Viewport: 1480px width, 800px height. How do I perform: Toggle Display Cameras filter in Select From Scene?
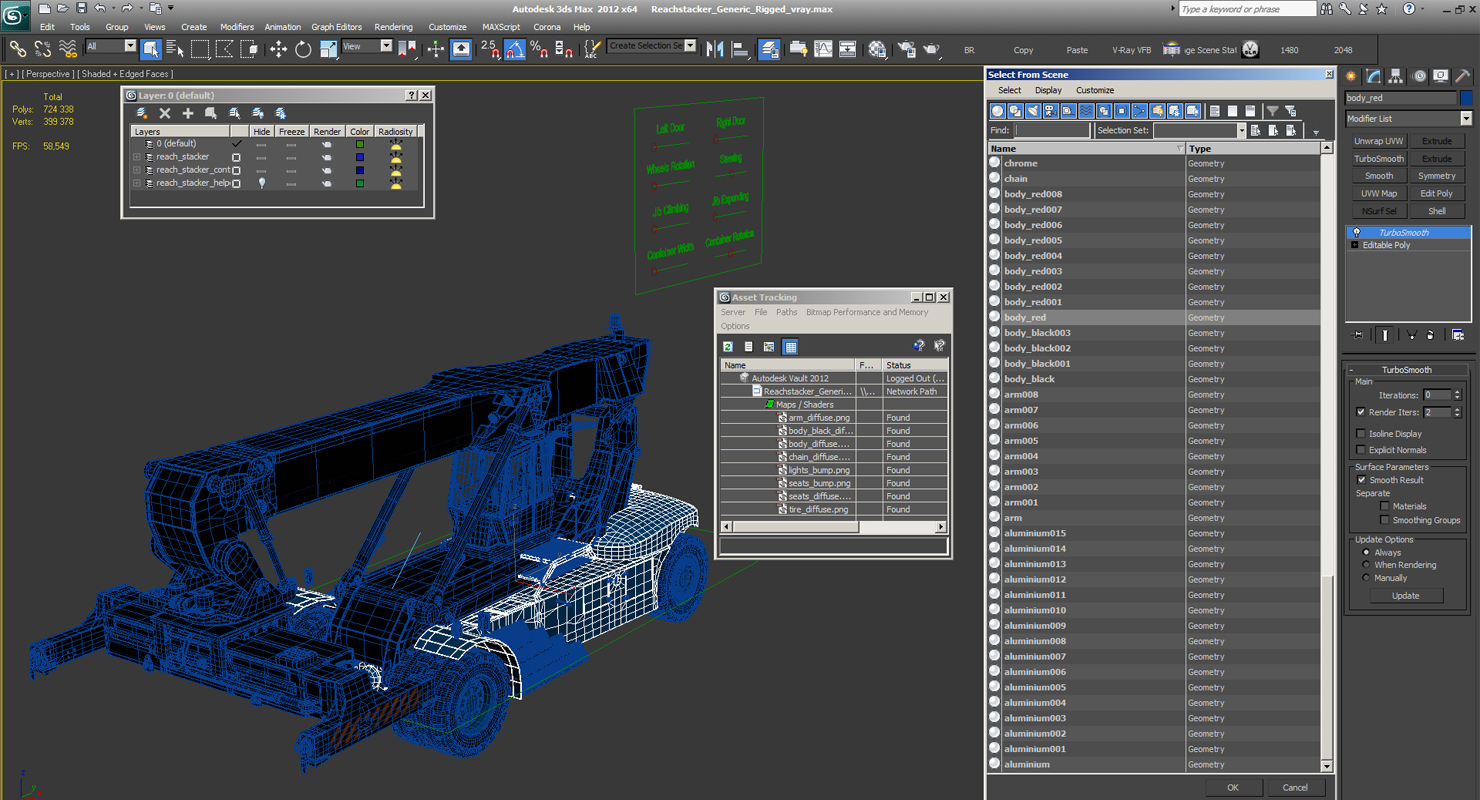tap(1051, 111)
